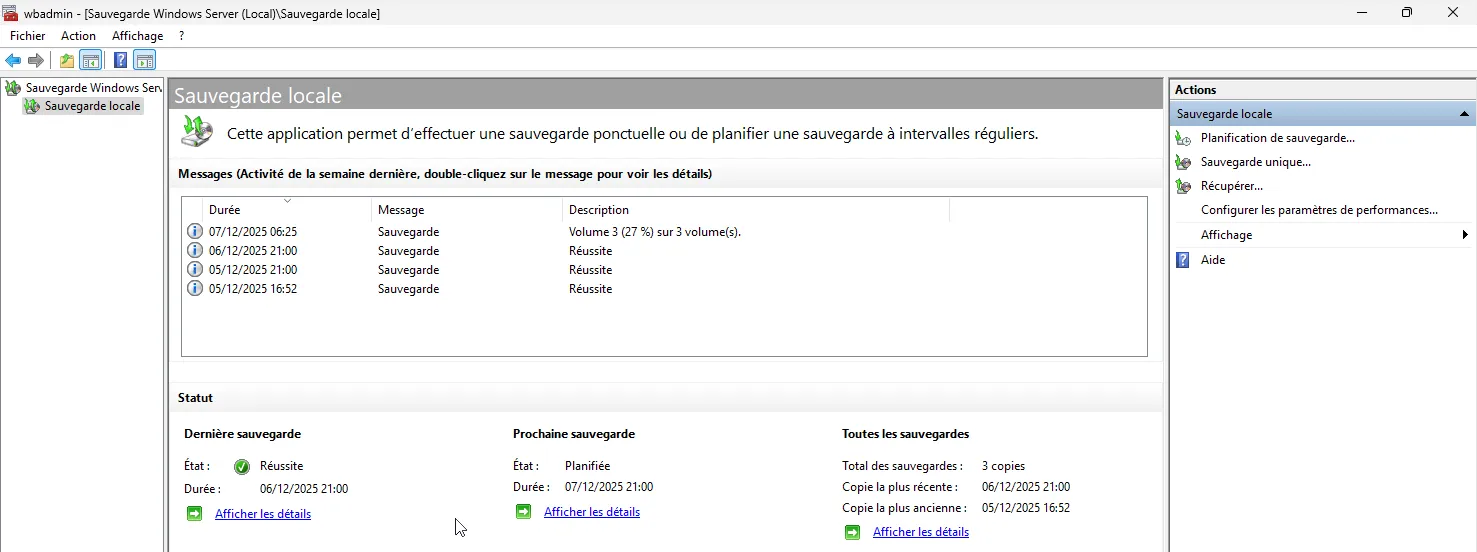Click Copie la plus ancienne value 05/12/2025 16:52
The width and height of the screenshot is (1477, 552).
point(1025,508)
